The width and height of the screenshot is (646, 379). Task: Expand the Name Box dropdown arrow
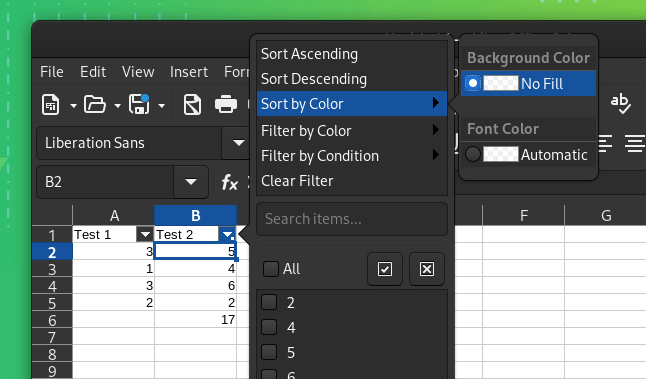point(191,182)
